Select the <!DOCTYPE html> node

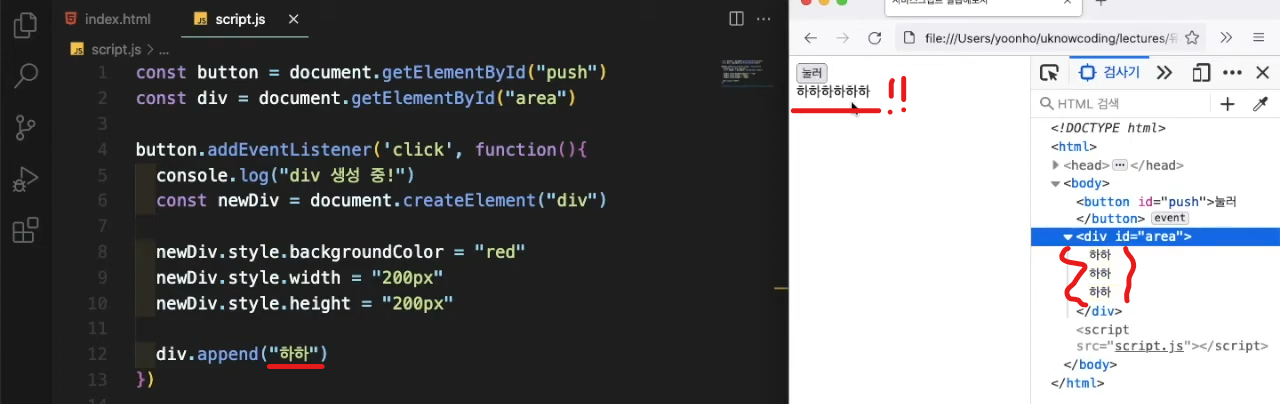tap(1108, 128)
